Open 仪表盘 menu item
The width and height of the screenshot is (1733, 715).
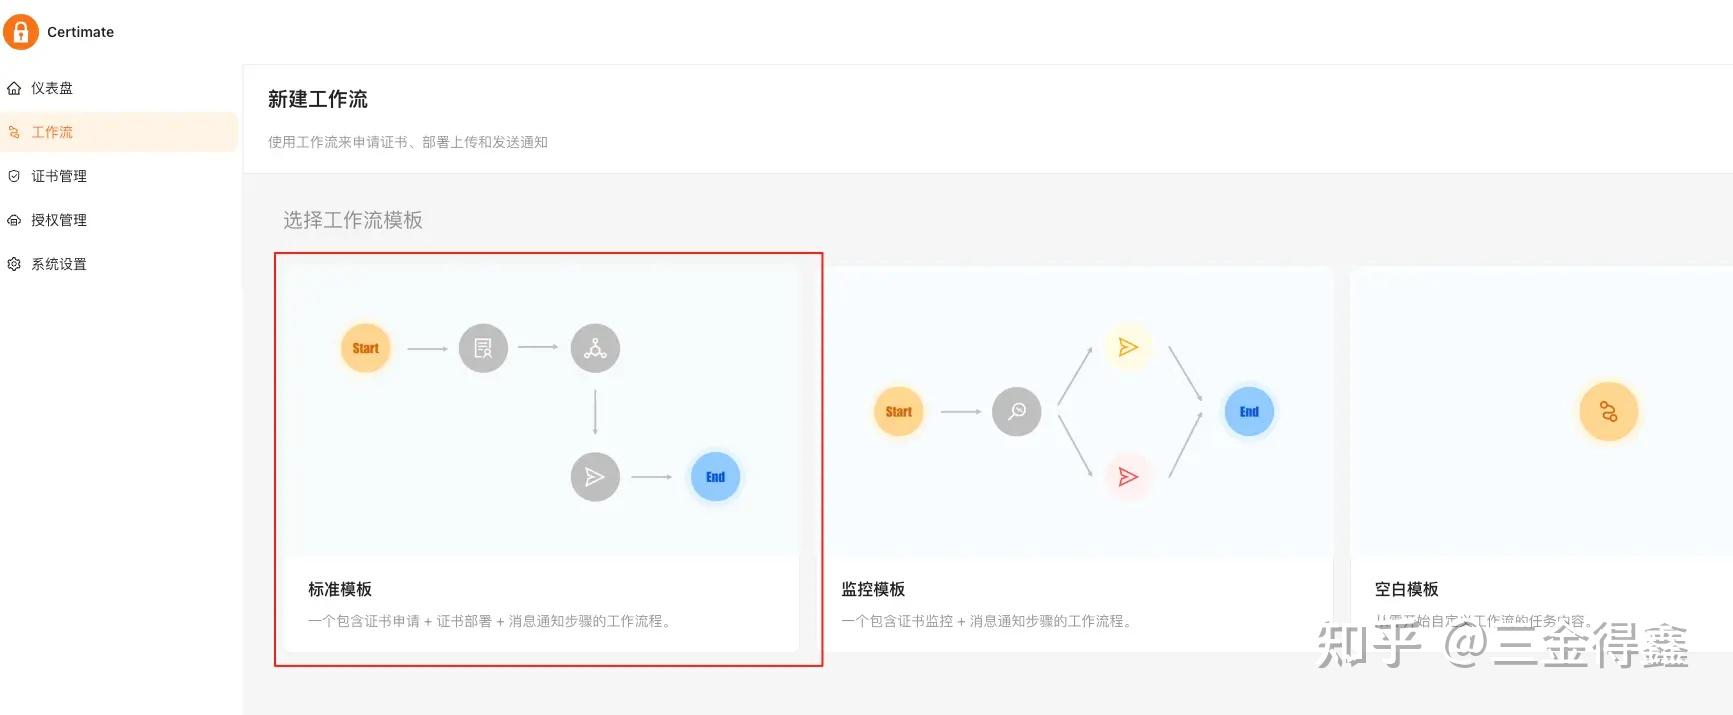[52, 88]
